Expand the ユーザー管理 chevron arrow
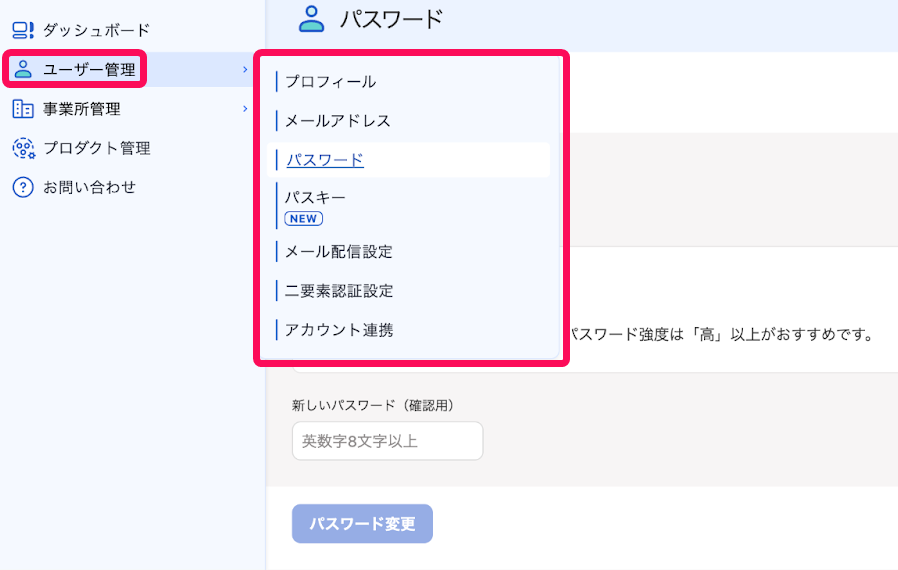Image resolution: width=898 pixels, height=570 pixels. pyautogui.click(x=245, y=69)
